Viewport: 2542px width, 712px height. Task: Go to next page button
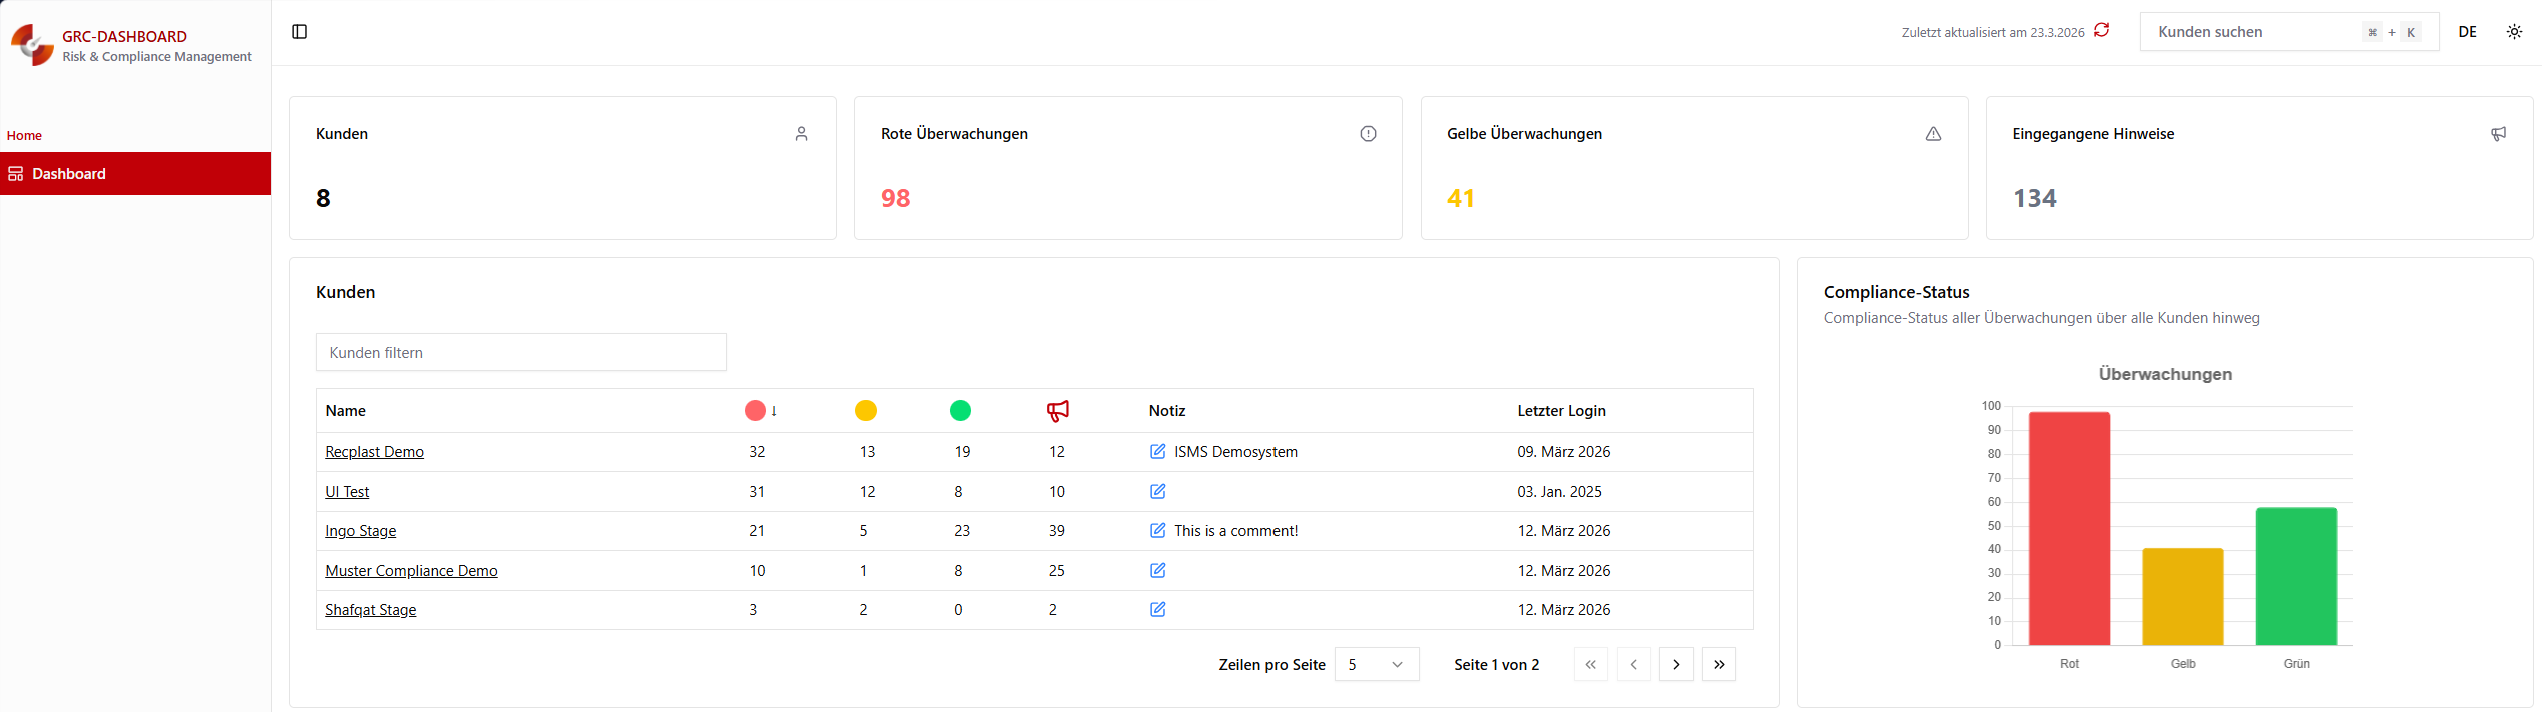pos(1676,664)
